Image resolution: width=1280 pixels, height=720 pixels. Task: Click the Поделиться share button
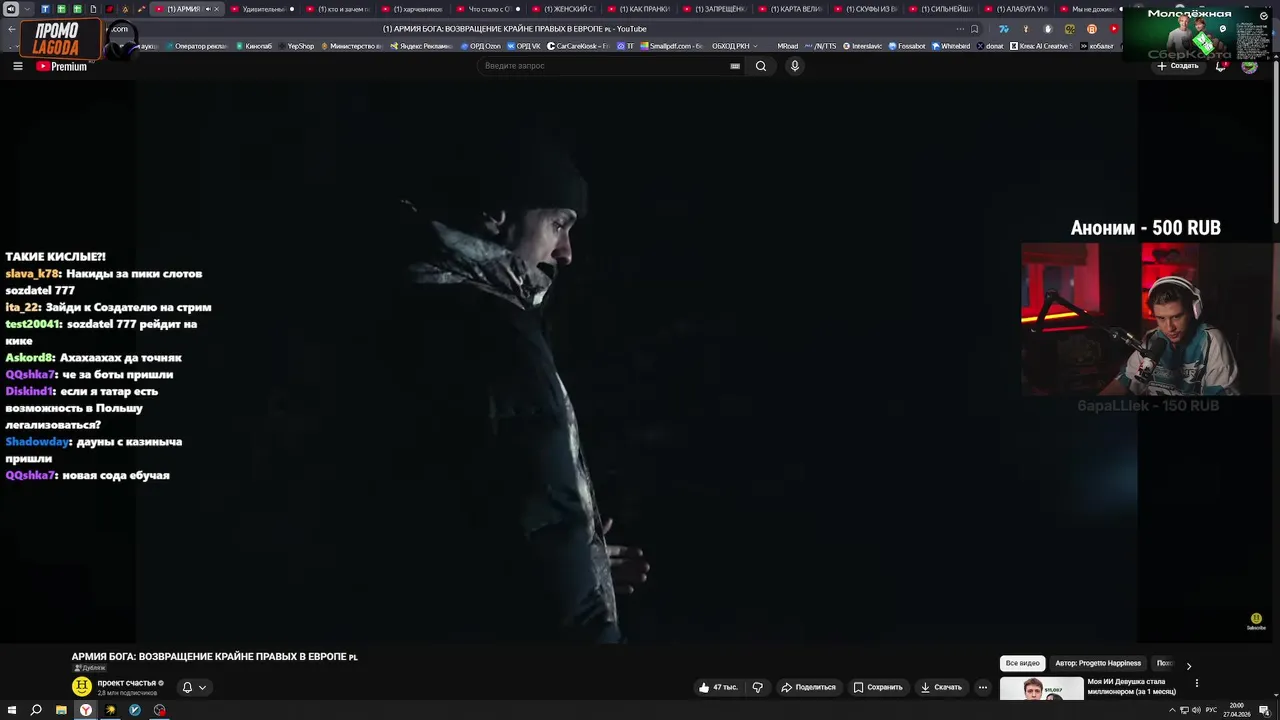[x=808, y=687]
